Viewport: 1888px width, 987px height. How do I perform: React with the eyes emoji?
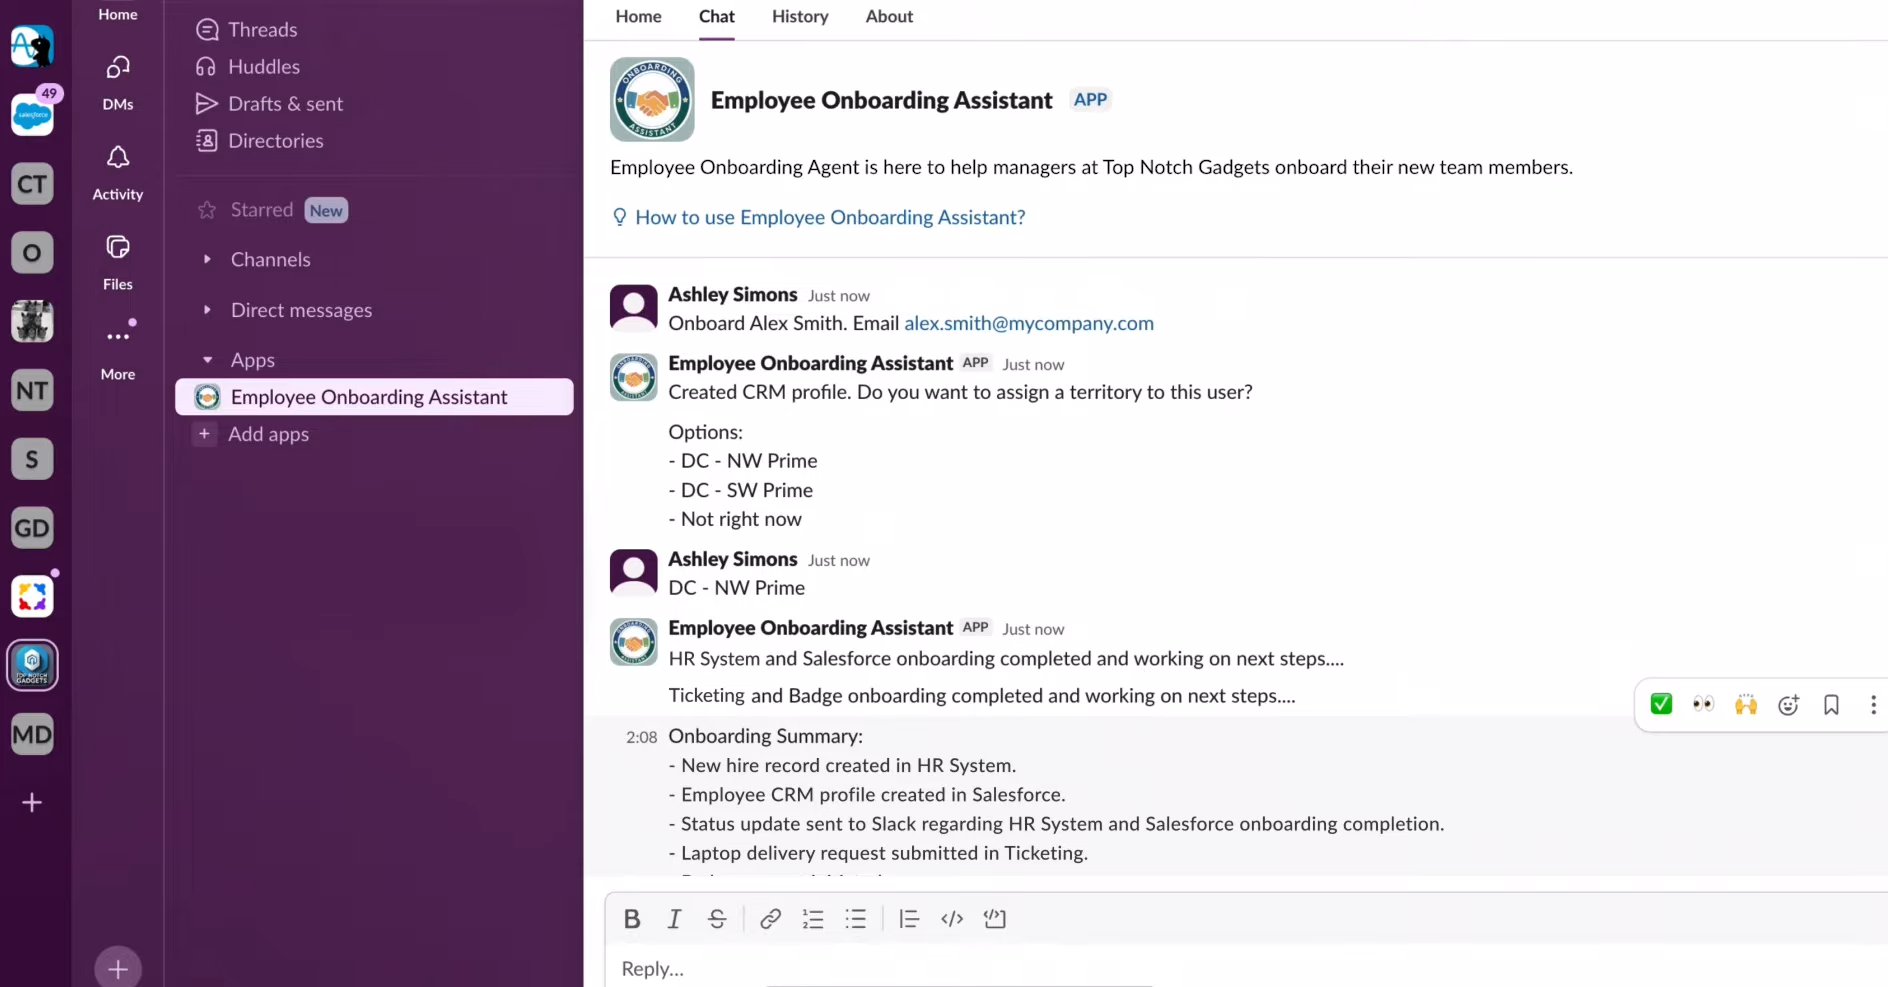pyautogui.click(x=1703, y=704)
